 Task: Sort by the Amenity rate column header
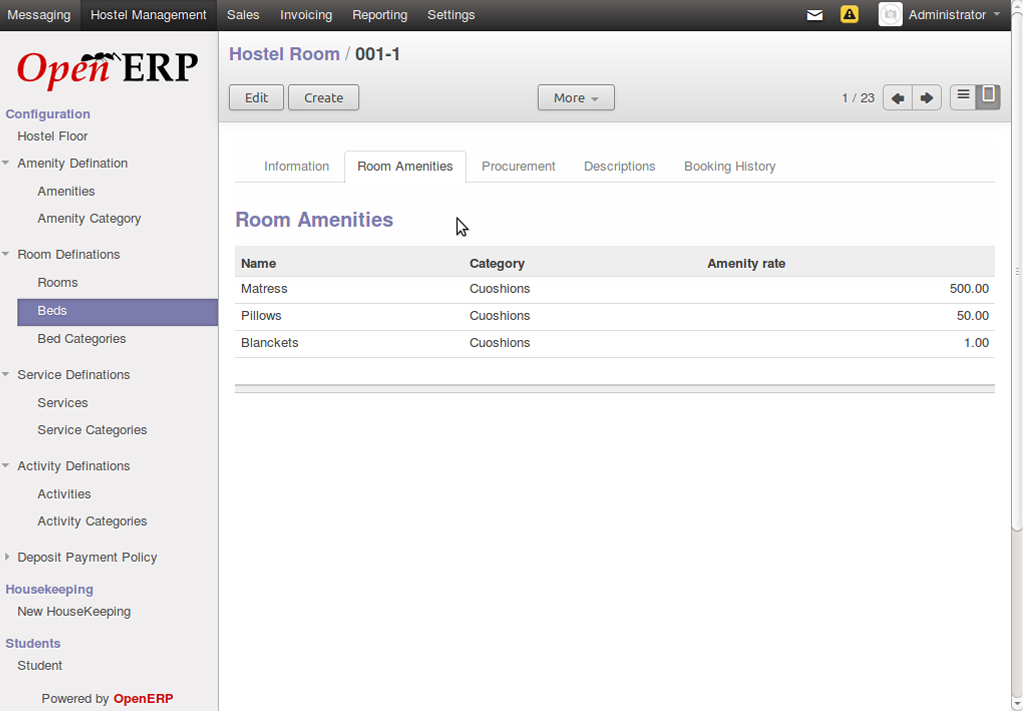[746, 264]
